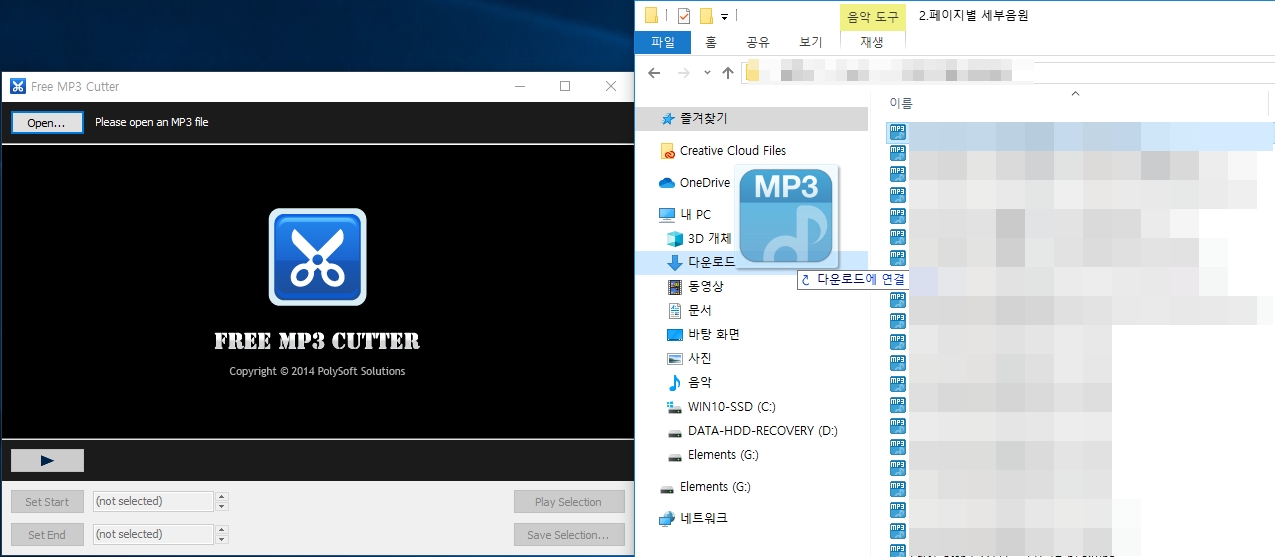
Task: Click the 음악 도구 contextual tab header
Action: point(873,16)
